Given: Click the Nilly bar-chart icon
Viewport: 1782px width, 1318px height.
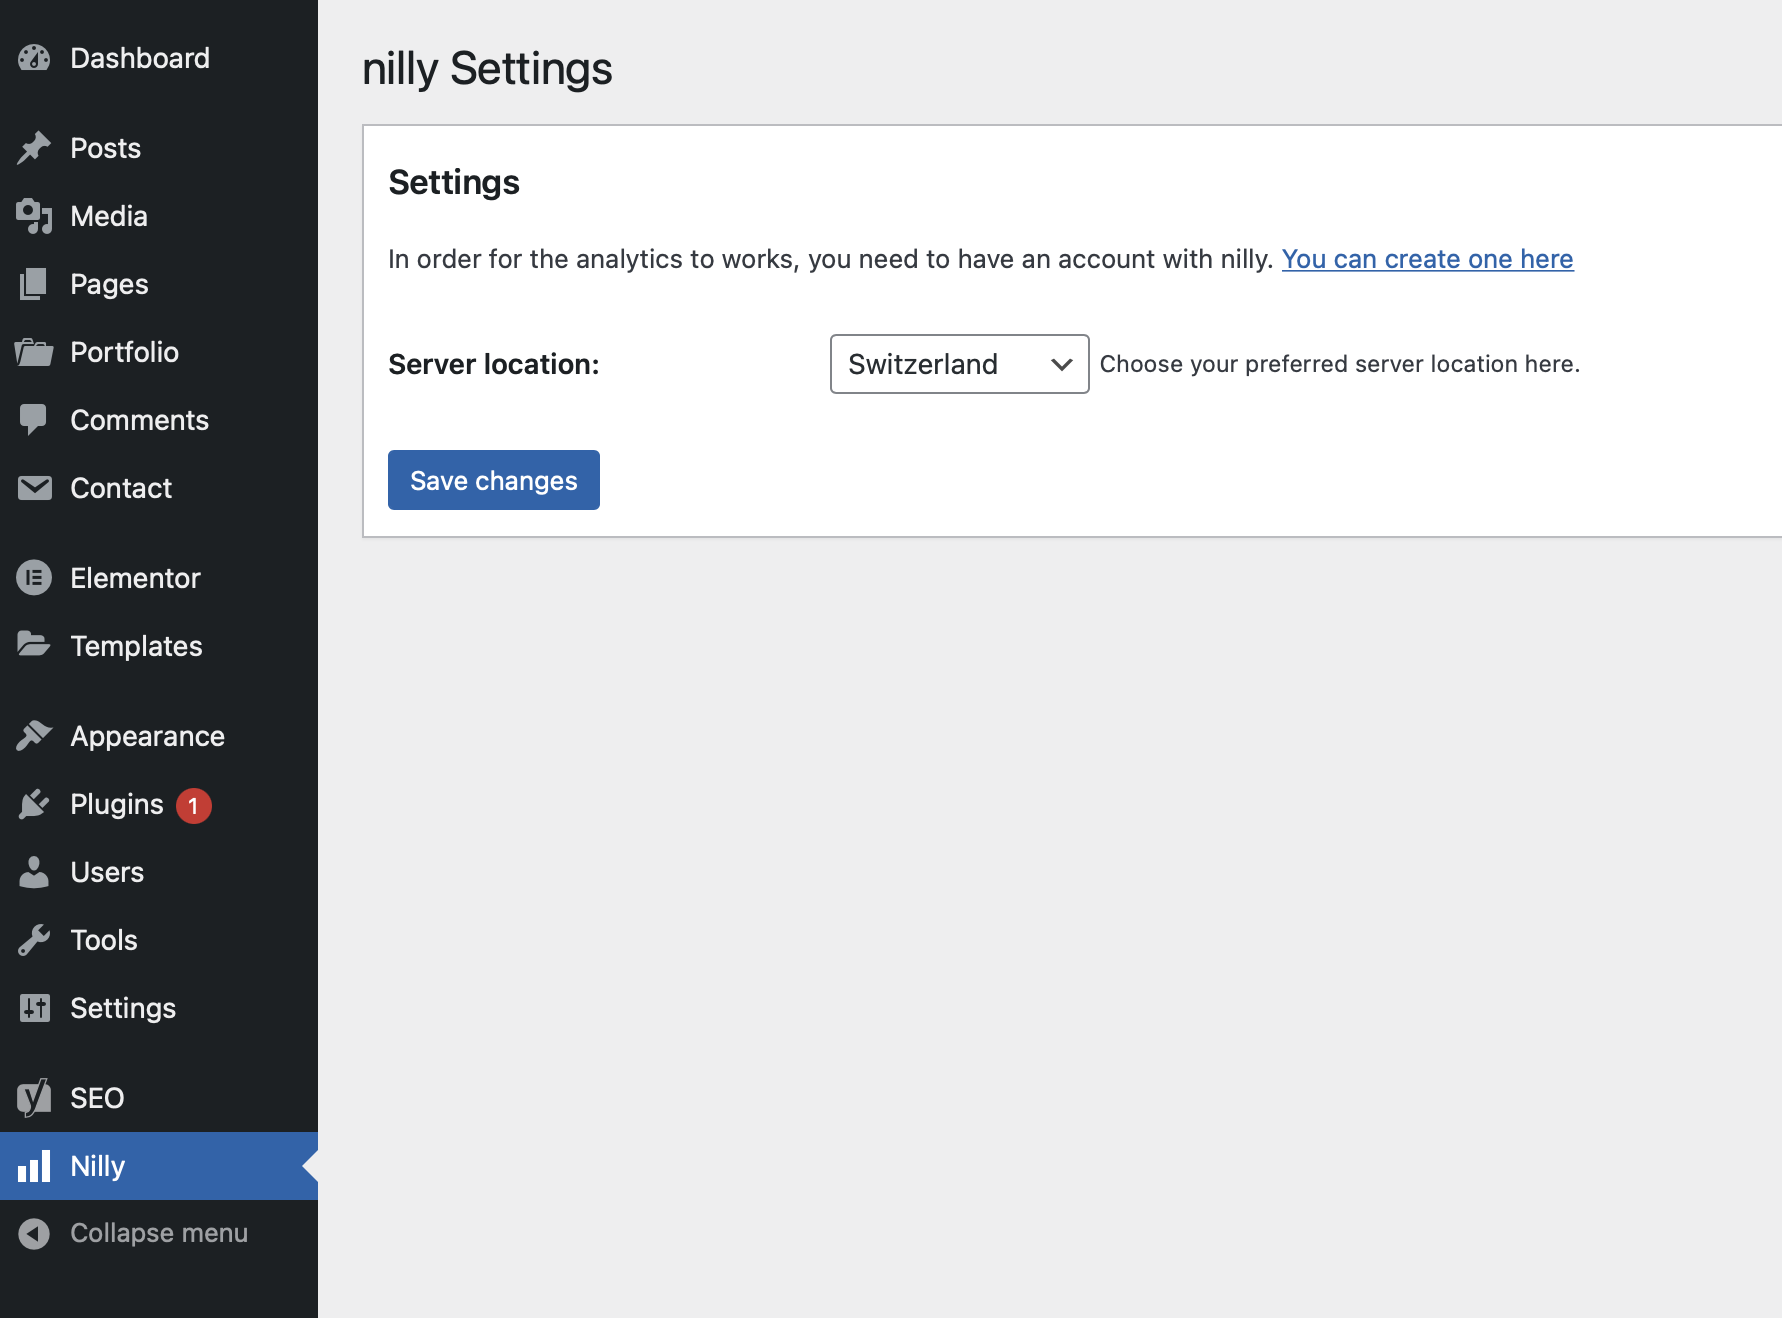Looking at the screenshot, I should tap(34, 1166).
